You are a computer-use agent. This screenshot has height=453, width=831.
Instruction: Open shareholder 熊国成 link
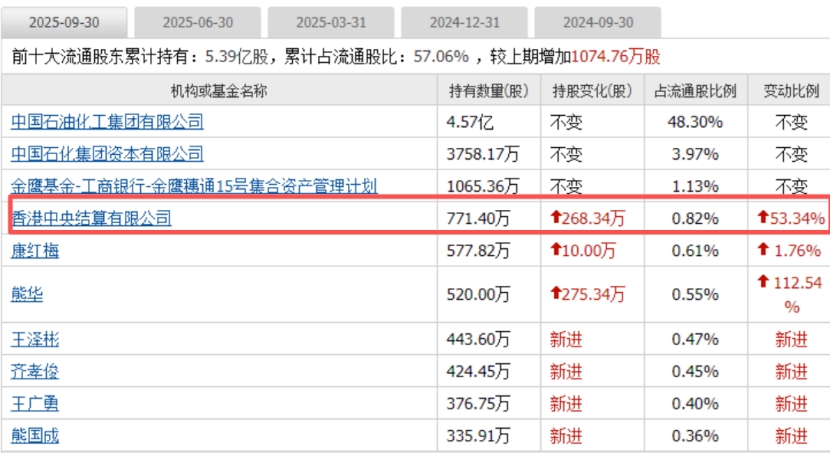[35, 436]
